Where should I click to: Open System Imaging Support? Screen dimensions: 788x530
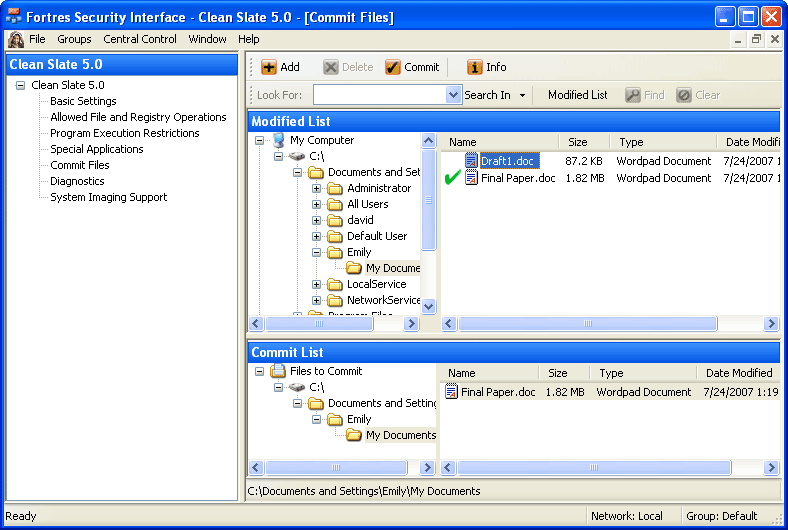coord(109,197)
